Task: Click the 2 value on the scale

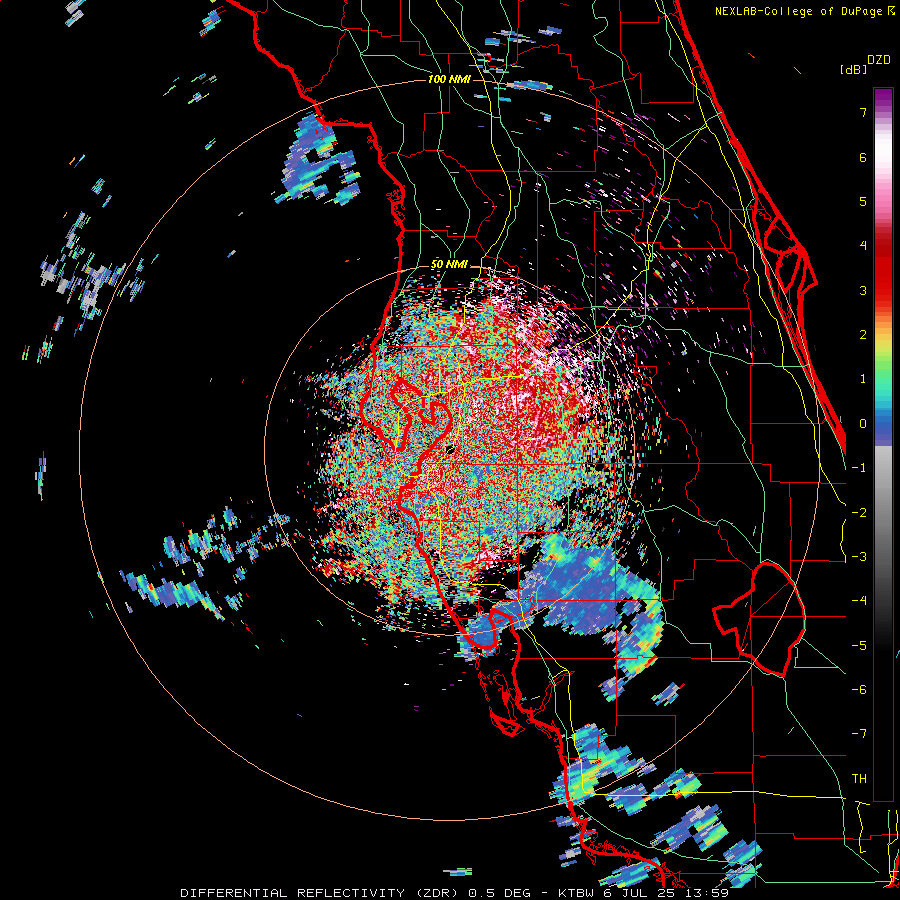Action: click(x=863, y=335)
